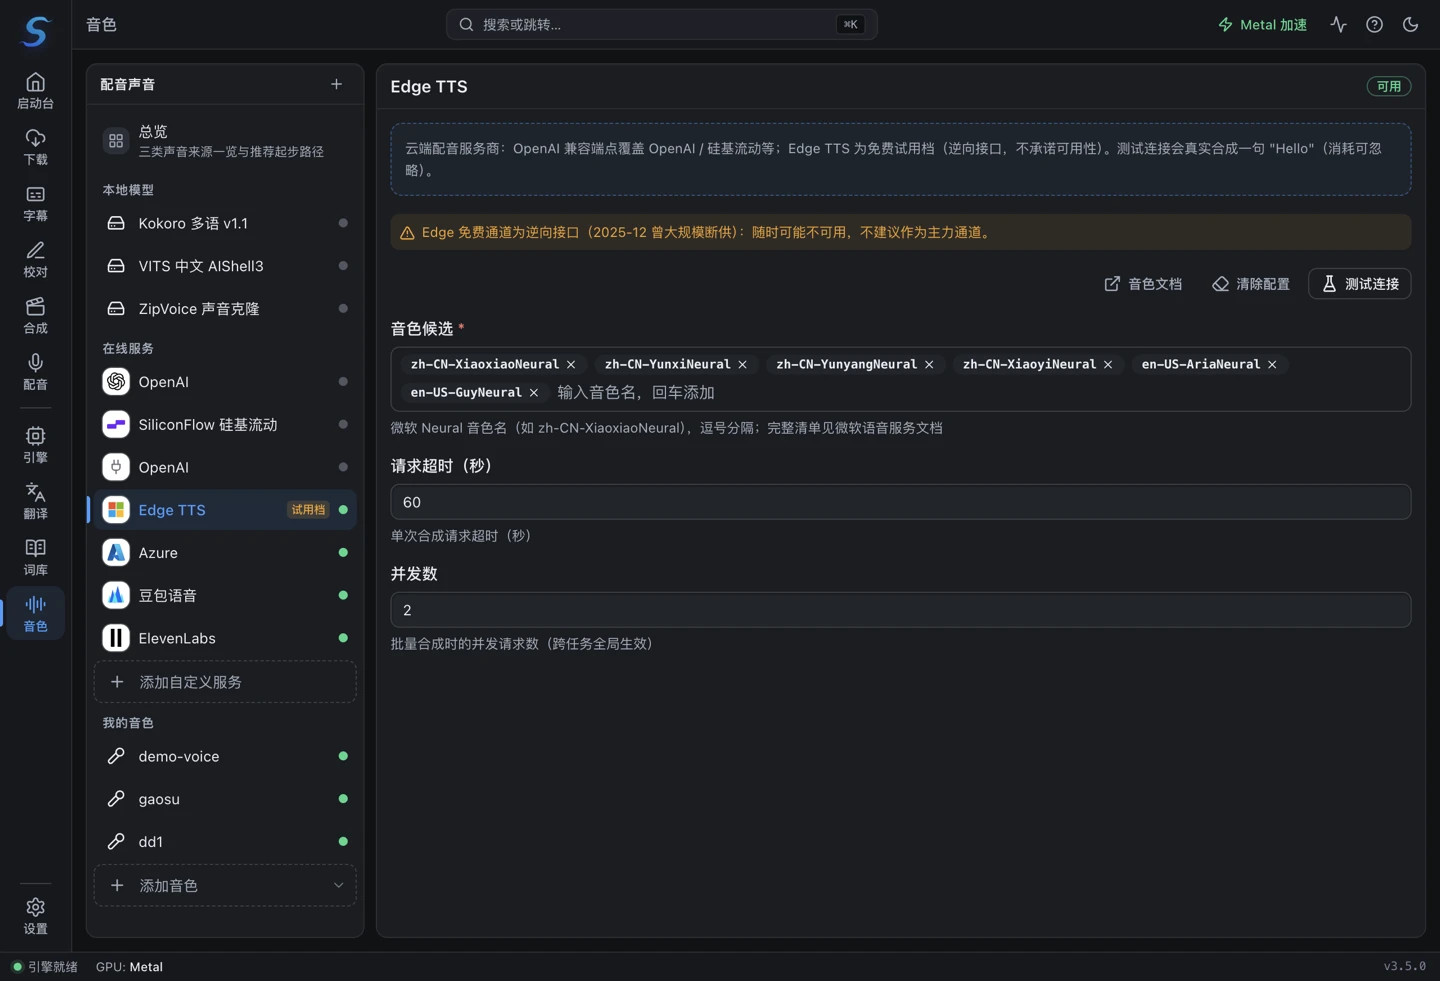Open the activity monitor pulse icon

point(1338,24)
